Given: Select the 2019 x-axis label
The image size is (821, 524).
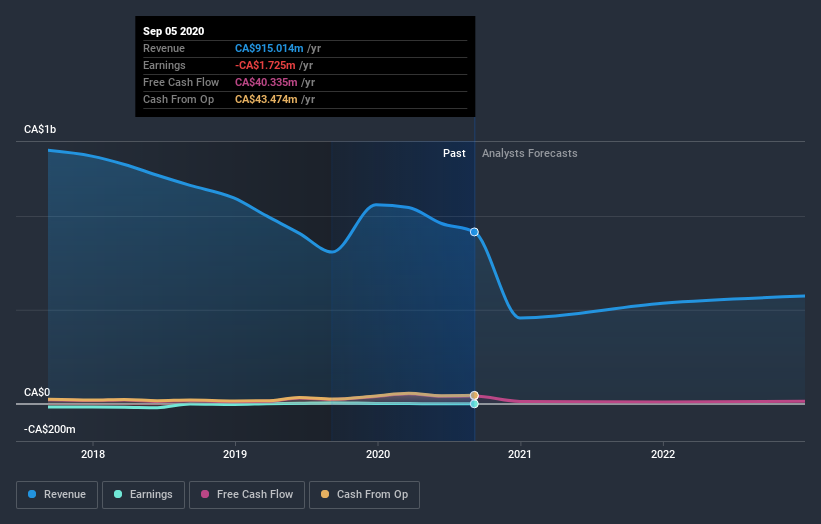Looking at the screenshot, I should coord(235,454).
